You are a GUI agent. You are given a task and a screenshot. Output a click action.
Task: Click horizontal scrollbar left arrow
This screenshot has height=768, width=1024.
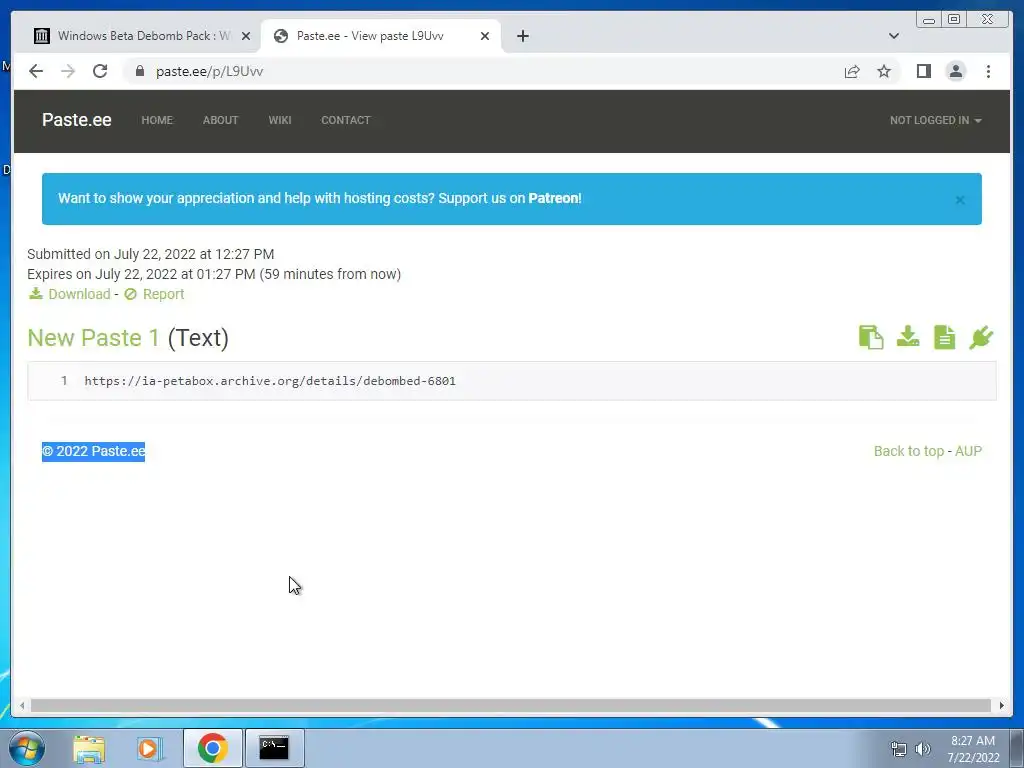click(x=22, y=705)
